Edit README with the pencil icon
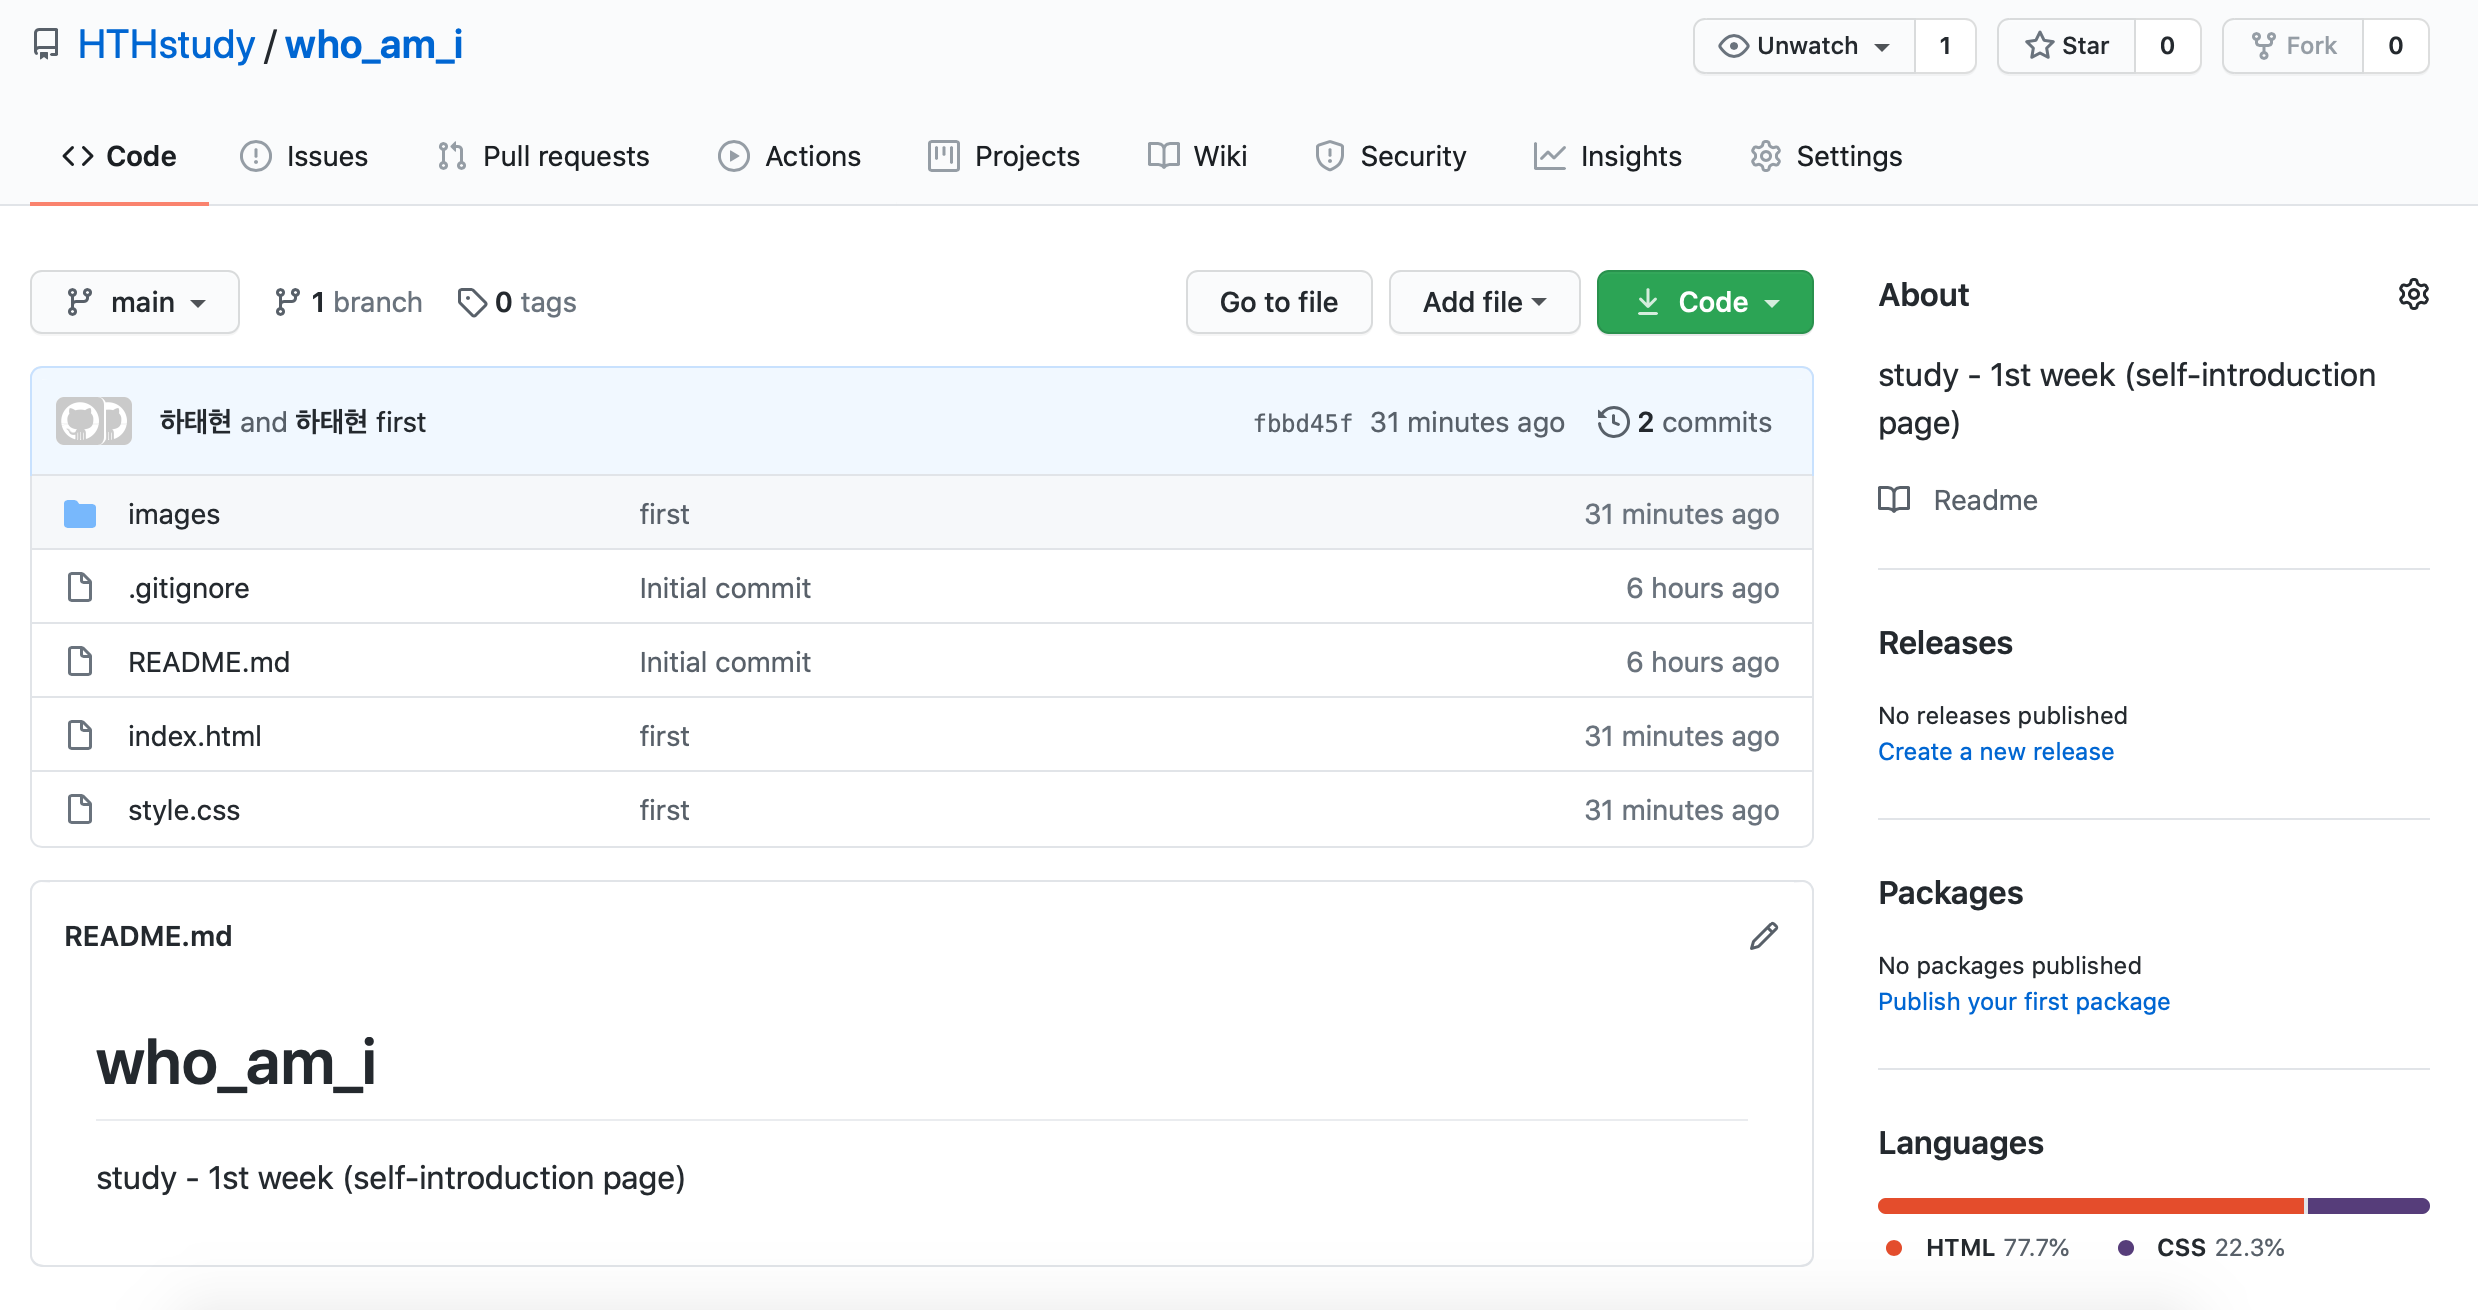2478x1310 pixels. (x=1764, y=936)
